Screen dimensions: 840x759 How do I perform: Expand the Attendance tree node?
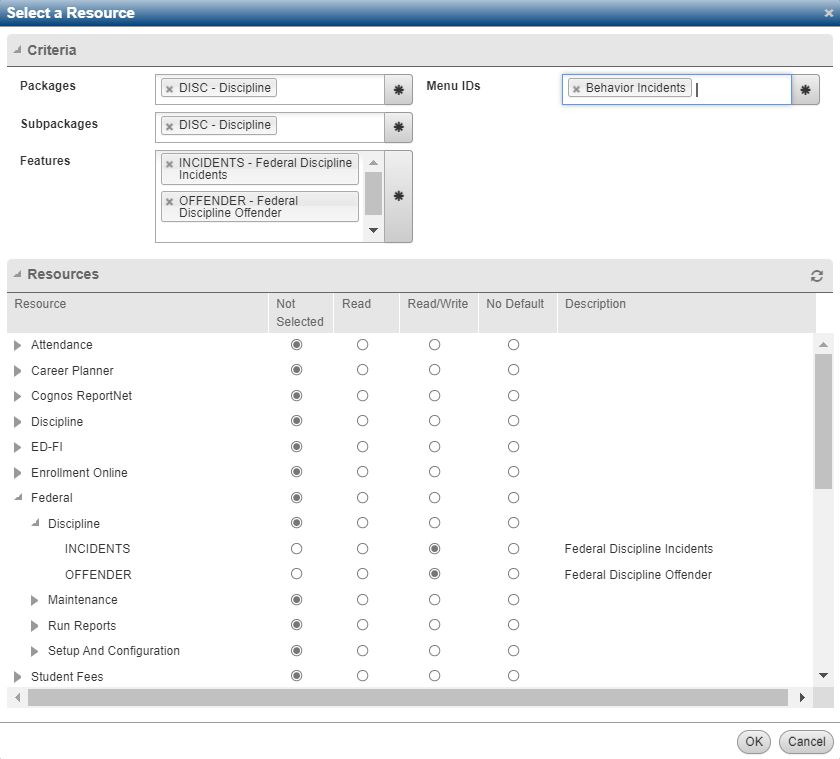(17, 344)
